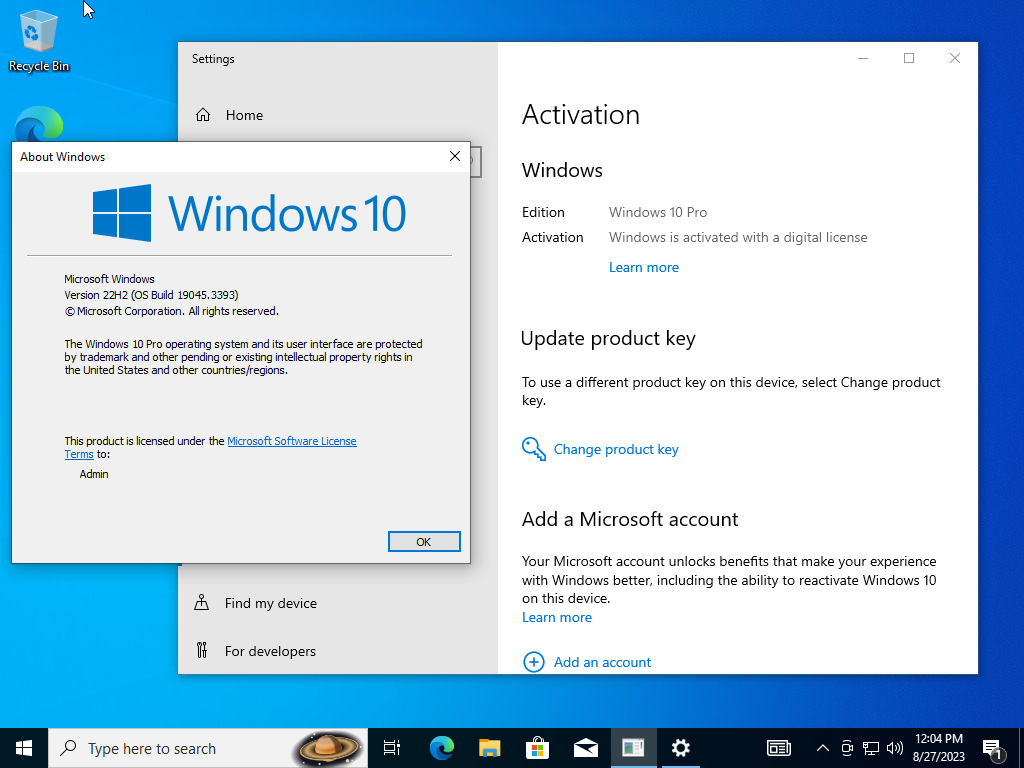
Task: Open Task View from the taskbar
Action: 392,748
